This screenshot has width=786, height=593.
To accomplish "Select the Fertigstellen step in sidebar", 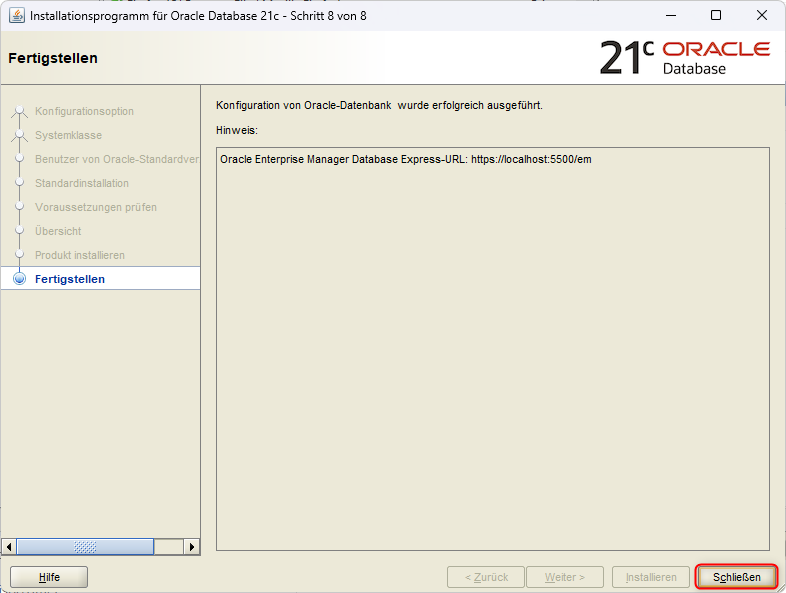I will 70,279.
